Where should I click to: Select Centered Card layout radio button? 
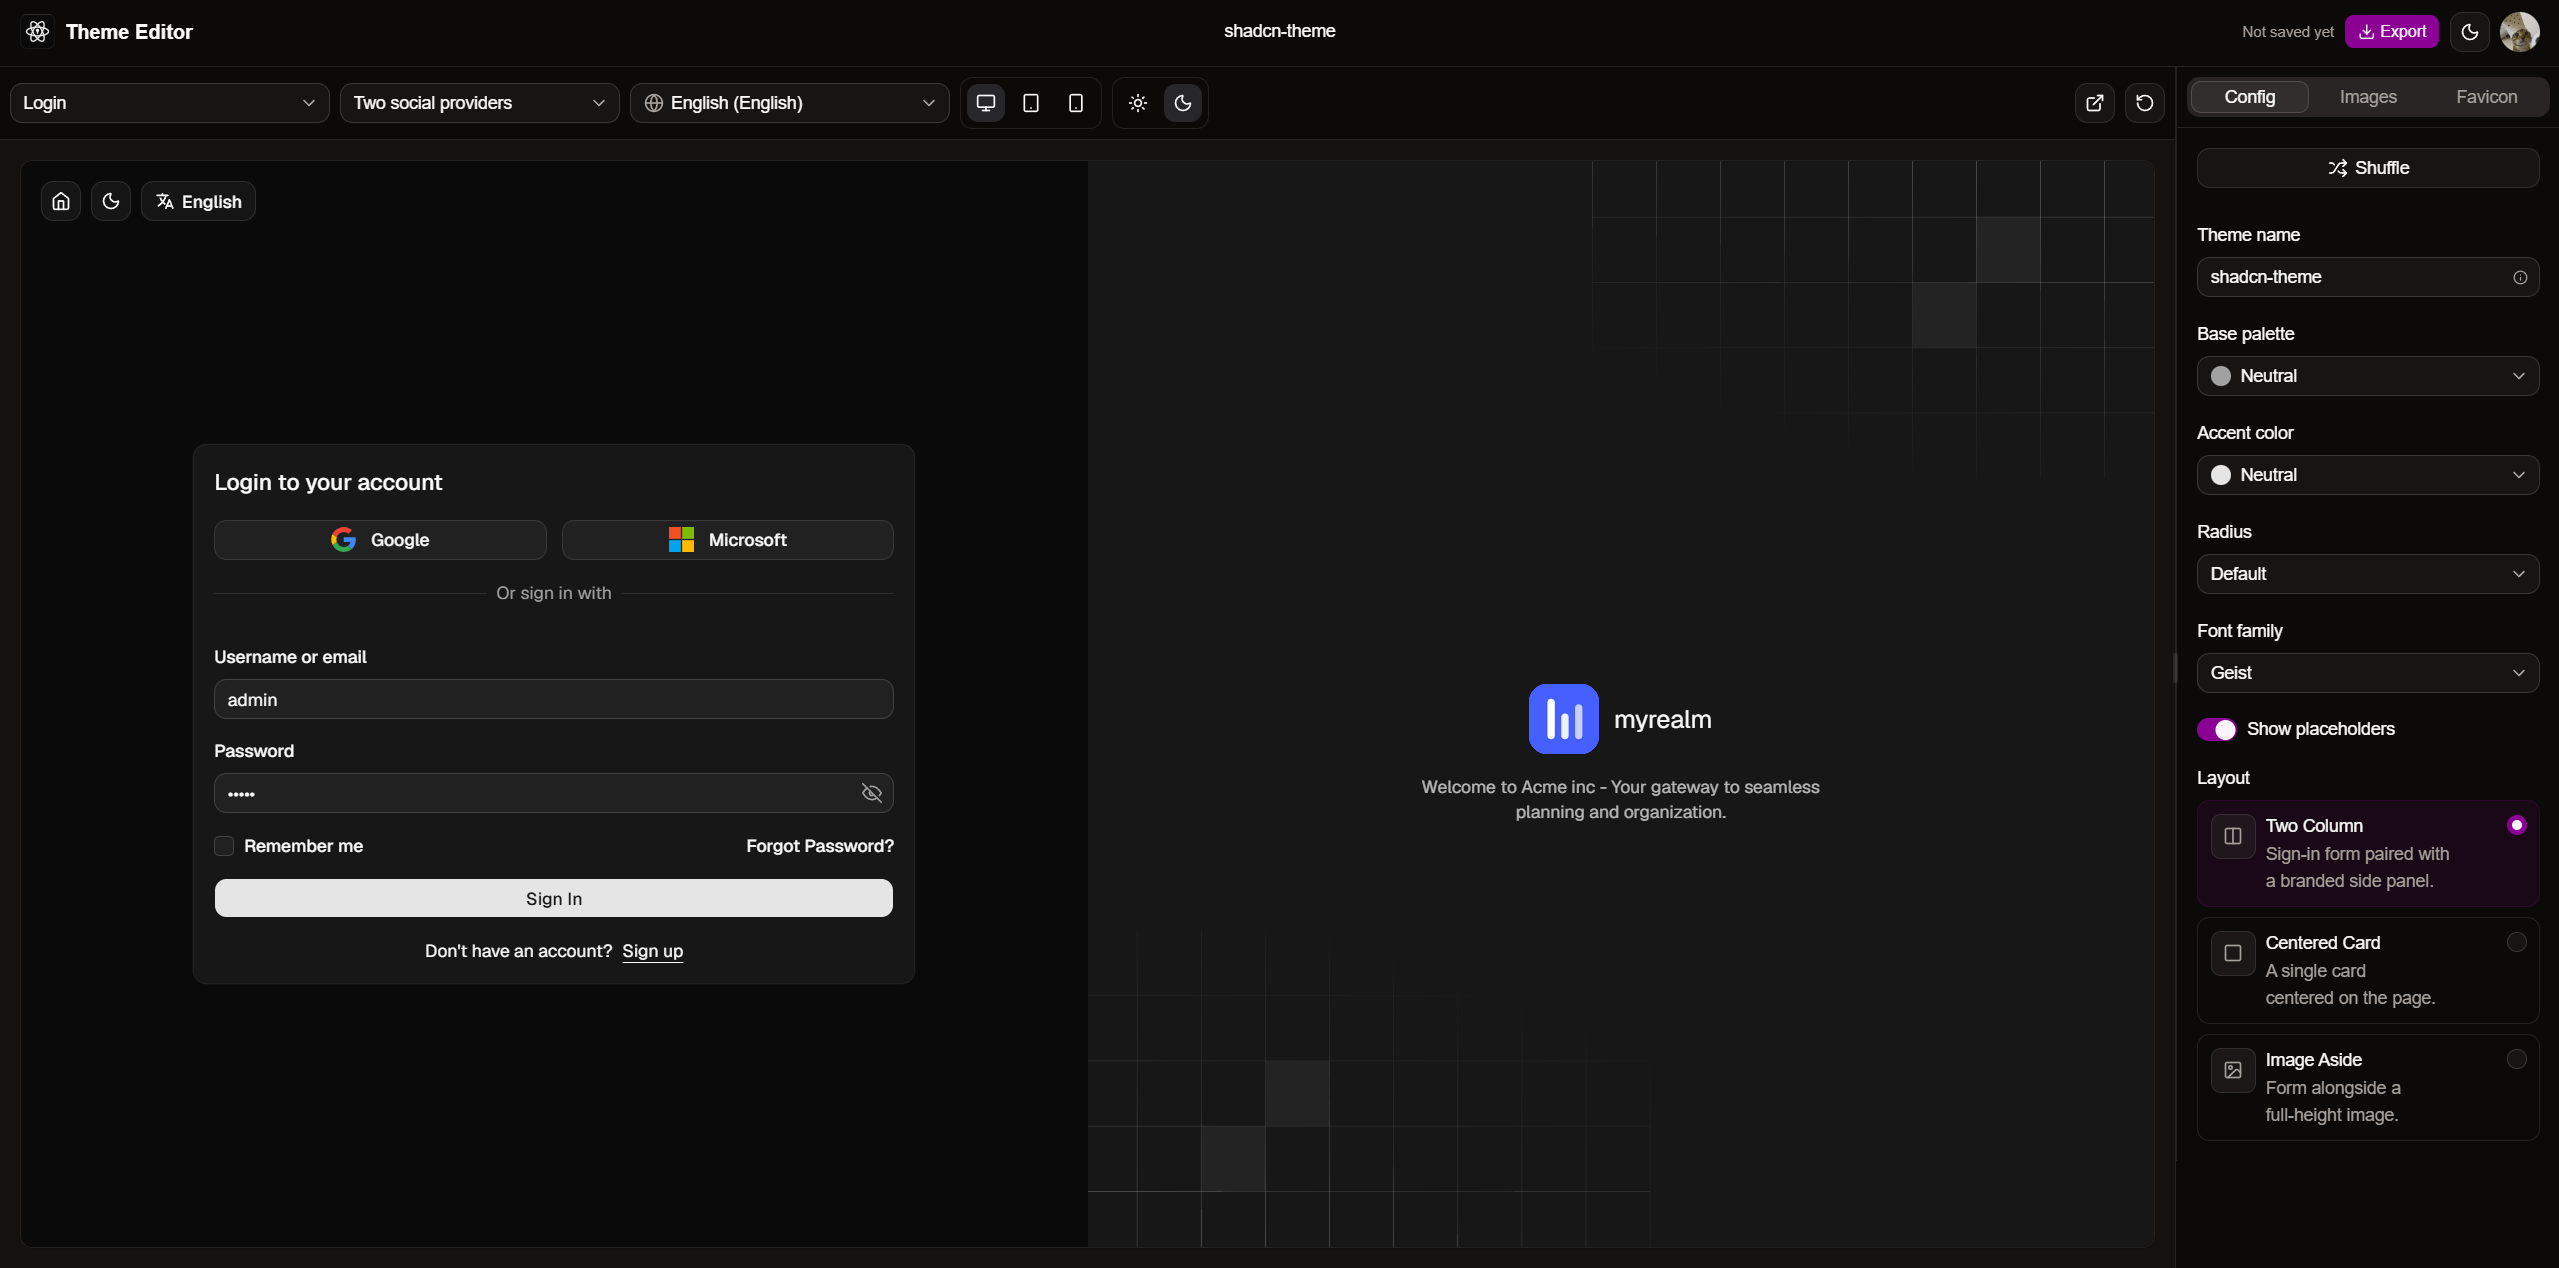pos(2517,942)
